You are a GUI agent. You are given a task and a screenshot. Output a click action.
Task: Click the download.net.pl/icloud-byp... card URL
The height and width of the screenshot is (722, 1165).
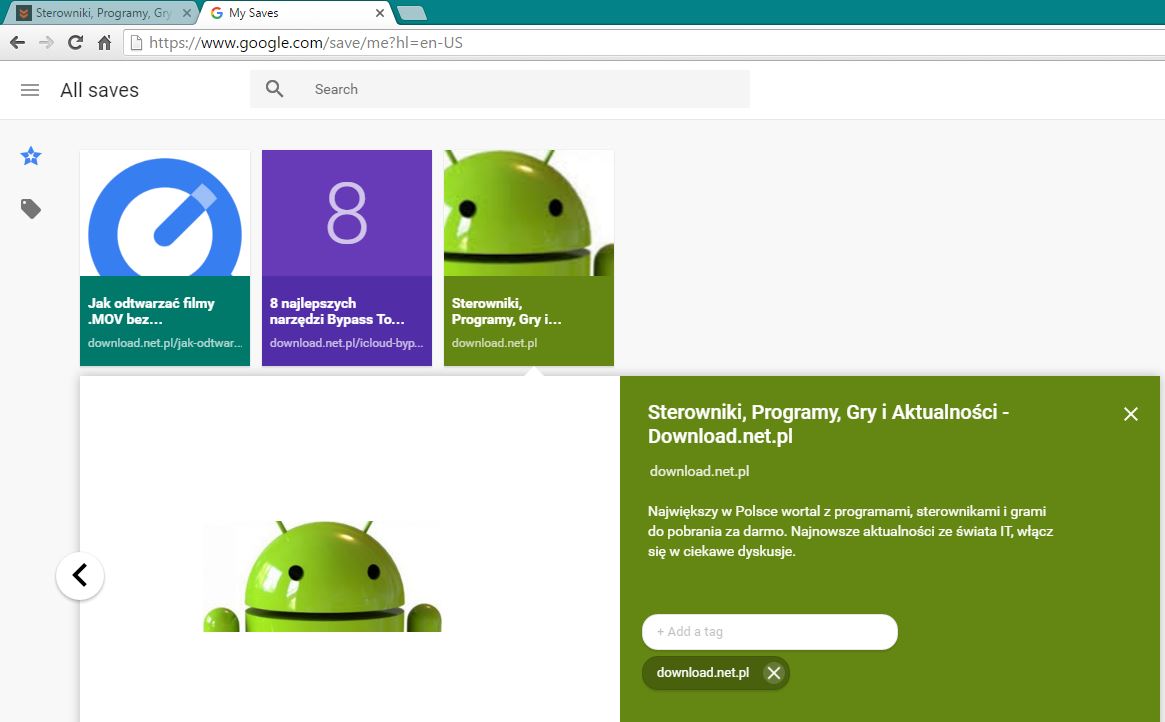346,343
